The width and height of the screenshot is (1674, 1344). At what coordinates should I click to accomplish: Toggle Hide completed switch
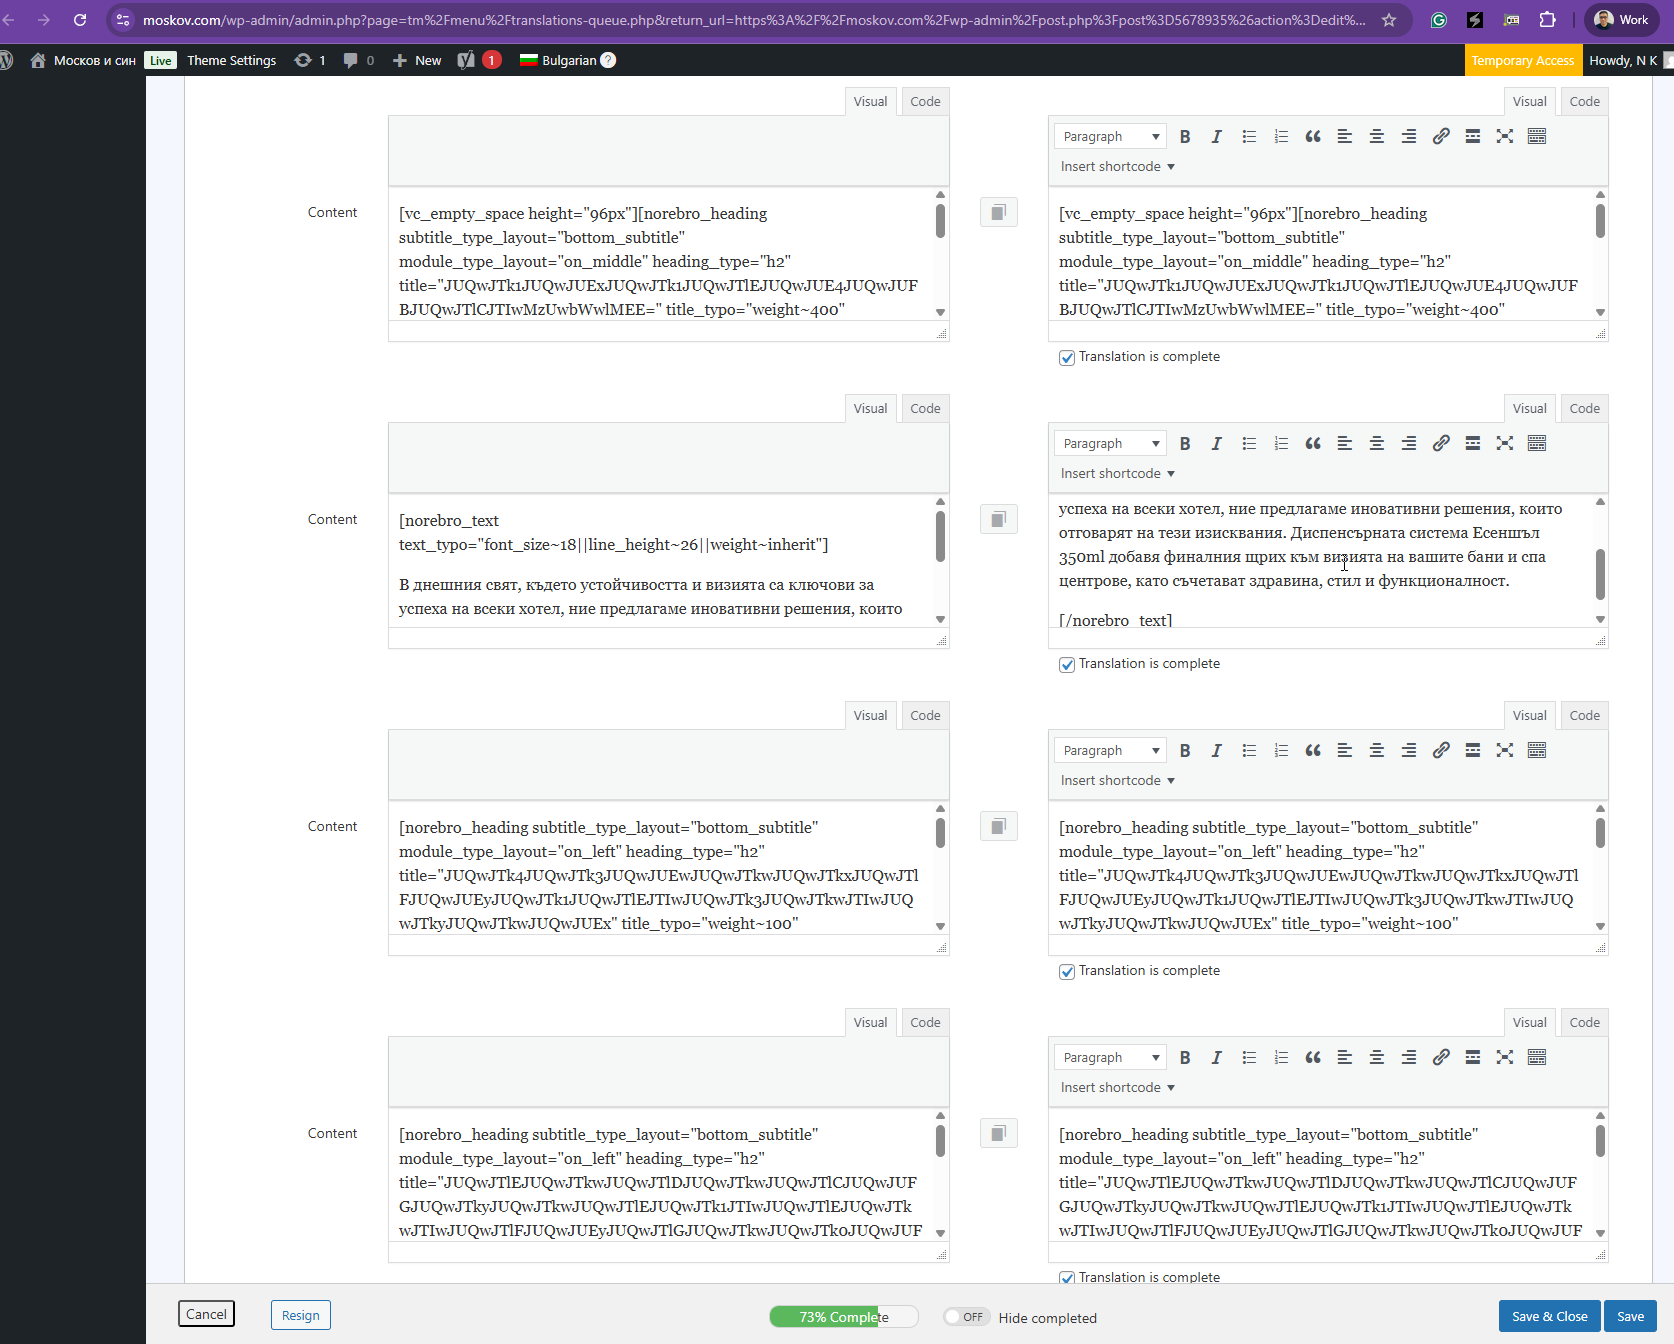point(966,1317)
